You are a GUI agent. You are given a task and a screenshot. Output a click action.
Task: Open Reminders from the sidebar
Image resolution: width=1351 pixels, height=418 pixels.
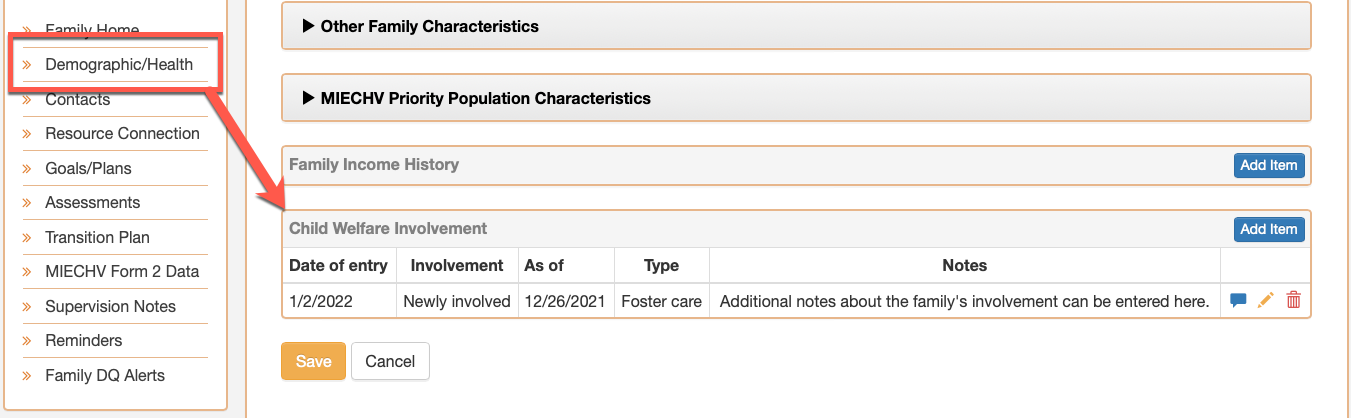pyautogui.click(x=83, y=340)
